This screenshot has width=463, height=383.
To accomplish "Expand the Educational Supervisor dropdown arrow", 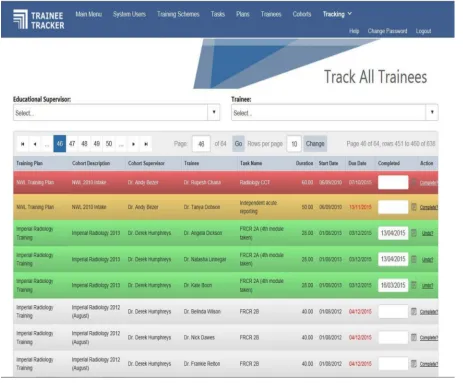I will tap(214, 112).
